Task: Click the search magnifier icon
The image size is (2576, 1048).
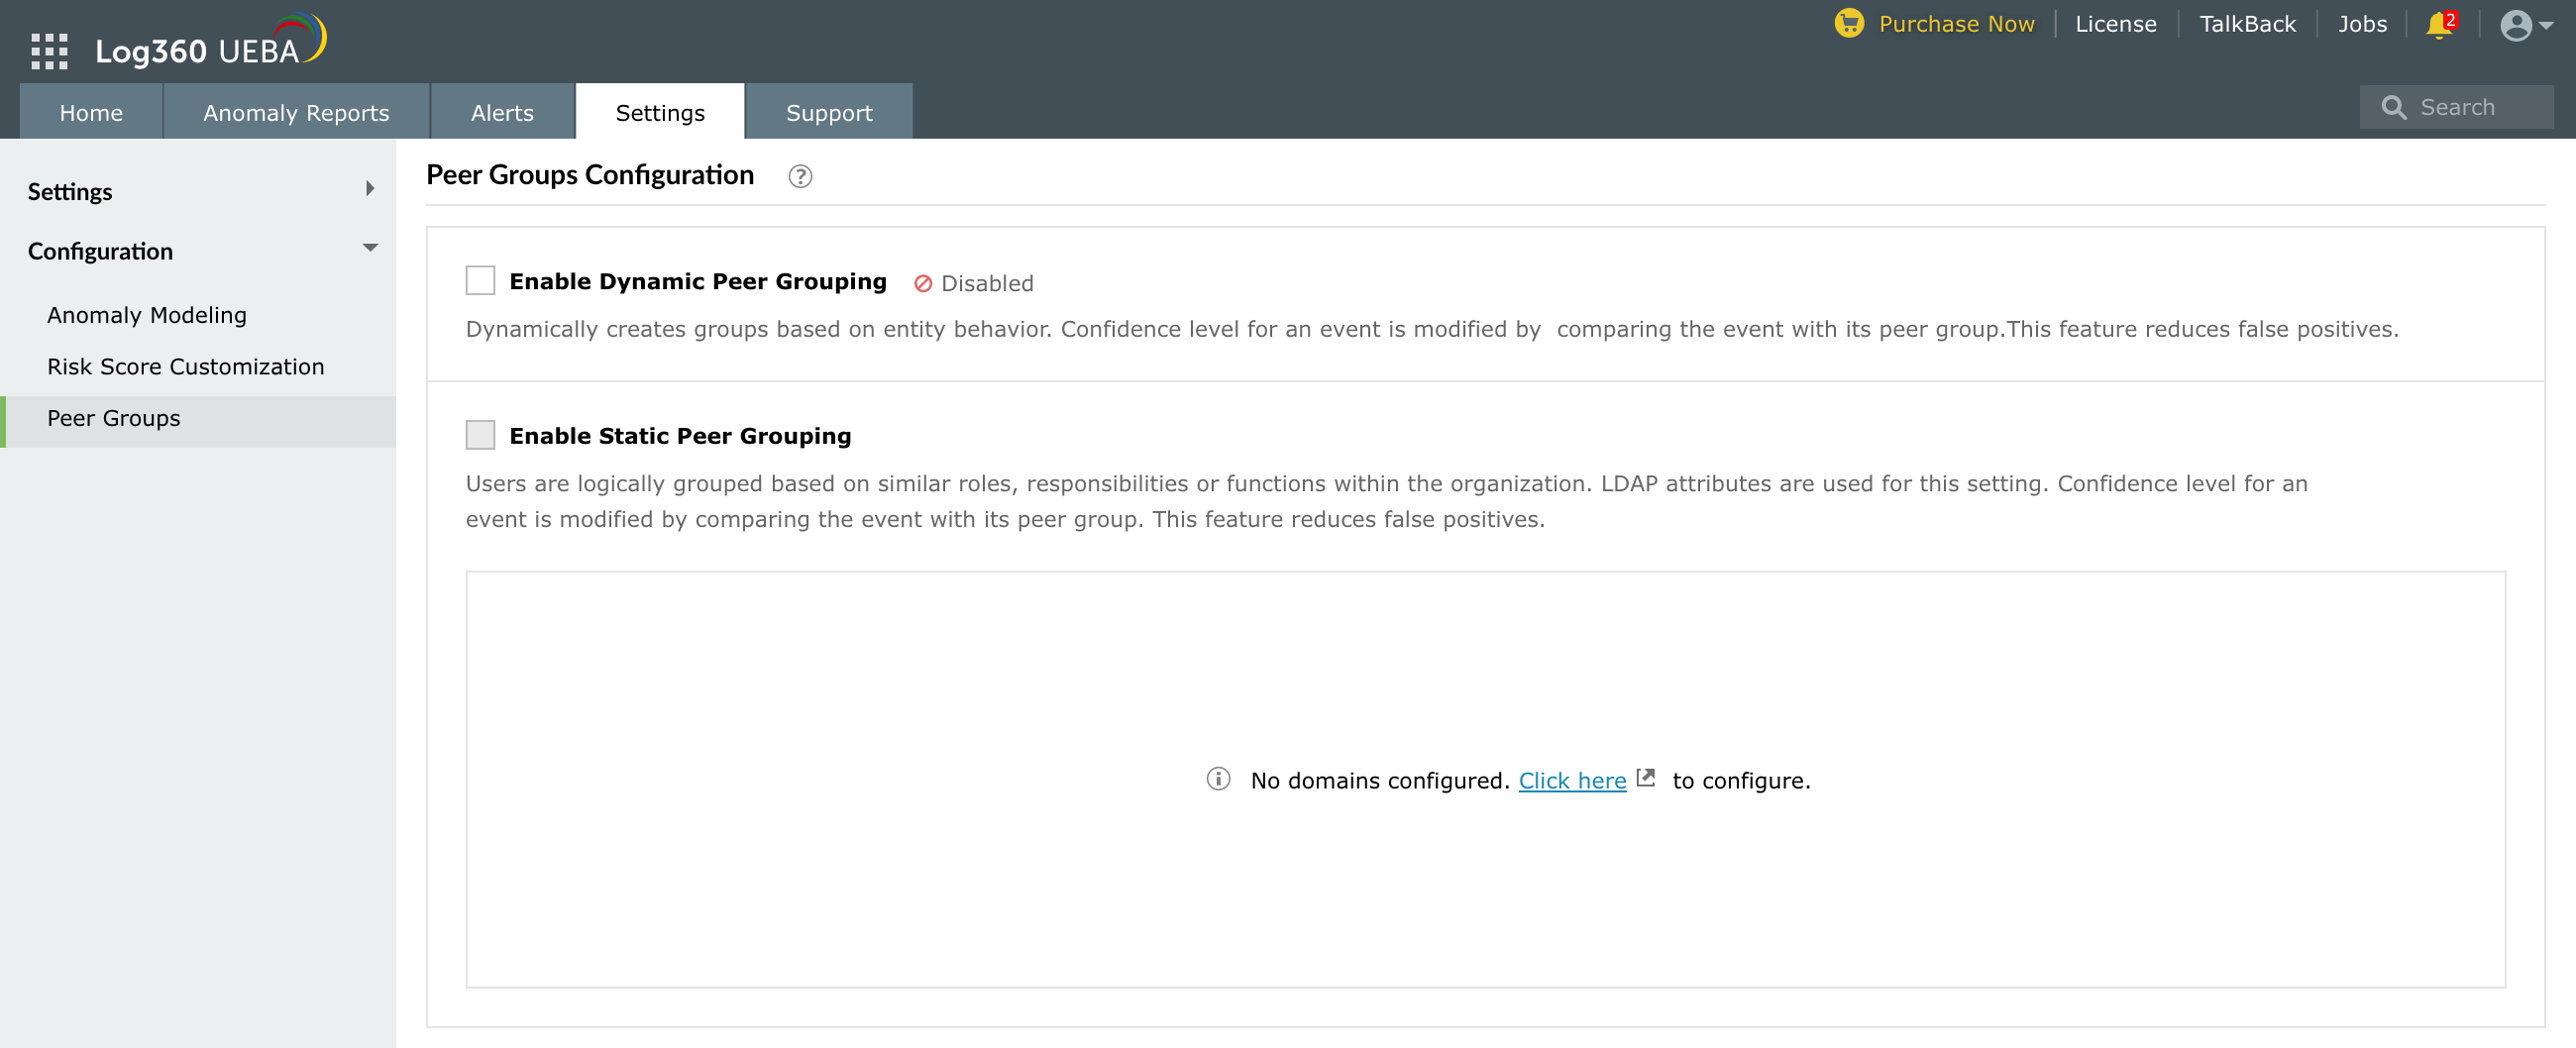Action: tap(2394, 106)
